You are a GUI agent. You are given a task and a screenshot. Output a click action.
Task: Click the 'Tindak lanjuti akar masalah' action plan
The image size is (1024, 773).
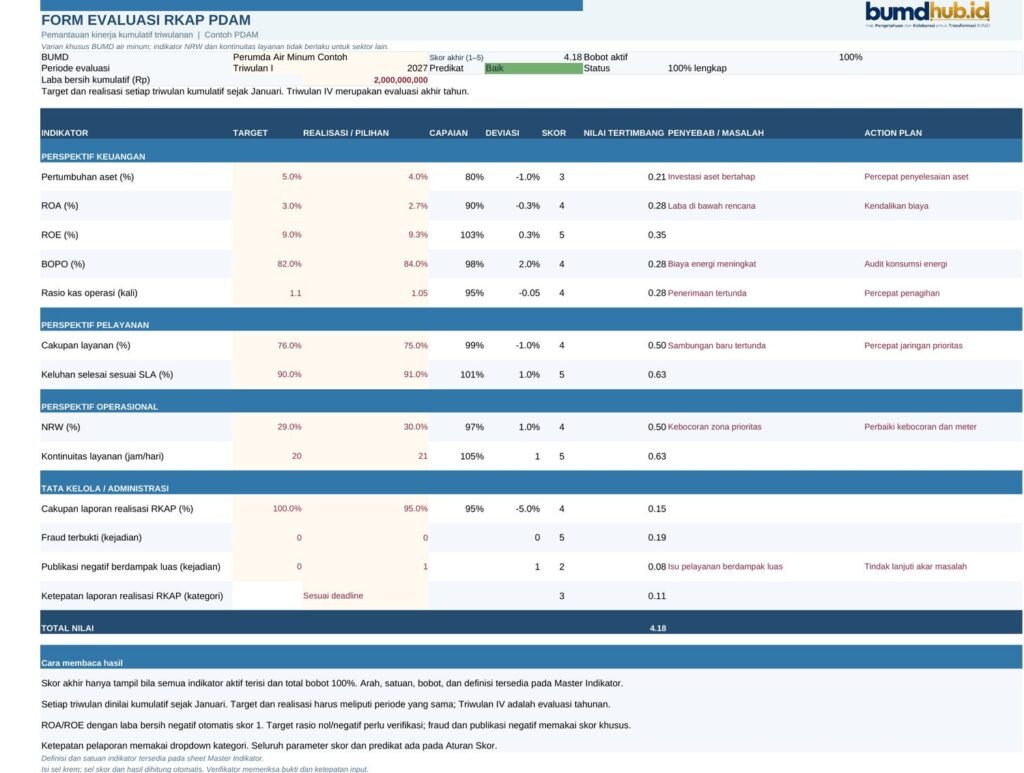click(915, 566)
